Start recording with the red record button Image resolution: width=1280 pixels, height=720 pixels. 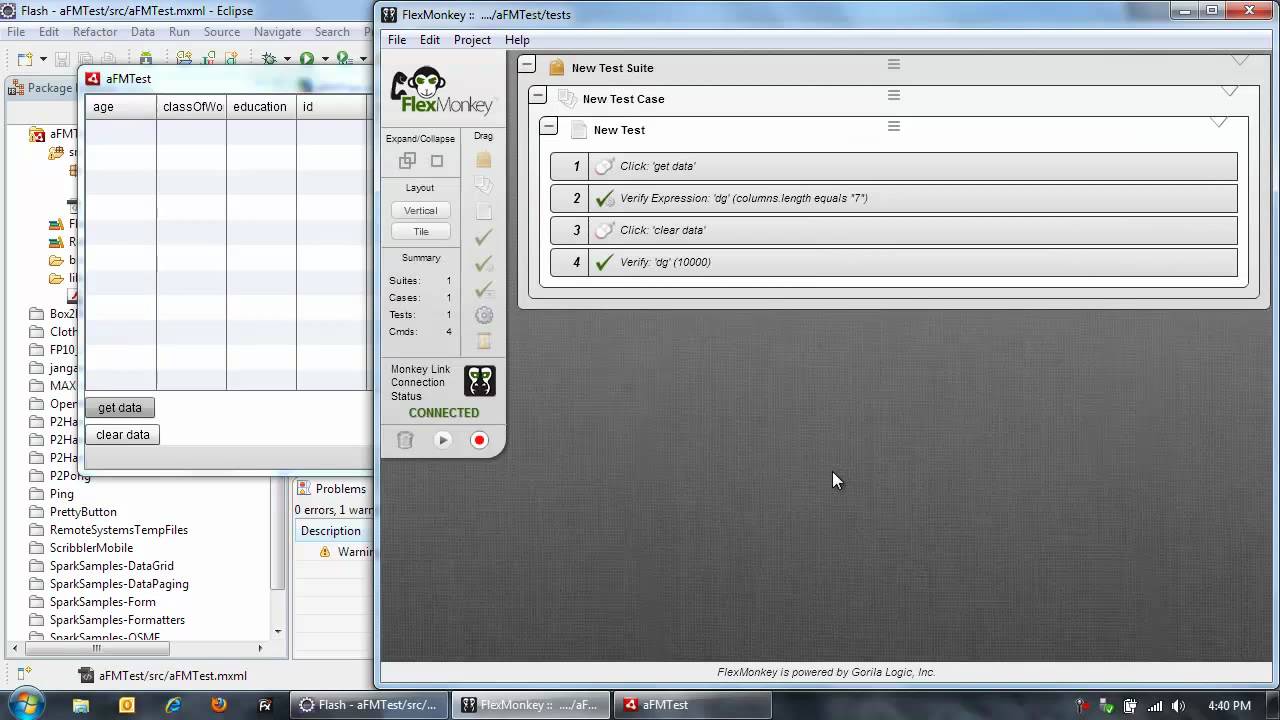tap(479, 440)
